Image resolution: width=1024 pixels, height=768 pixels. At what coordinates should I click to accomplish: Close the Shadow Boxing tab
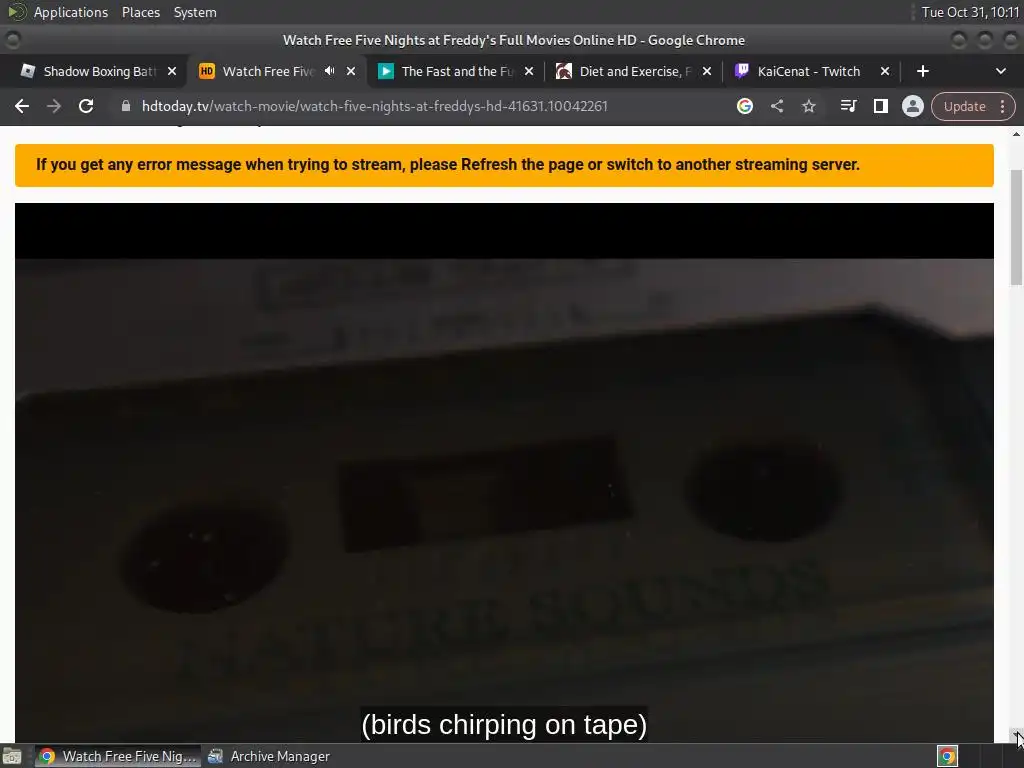172,71
